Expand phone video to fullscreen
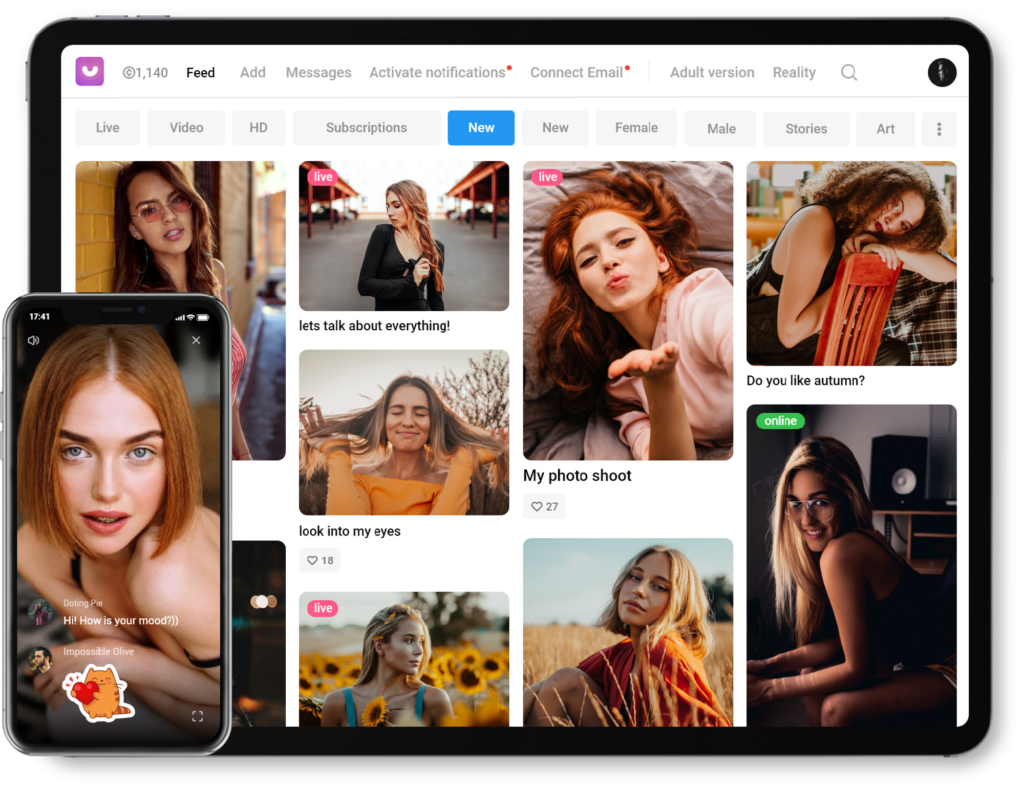1024x789 pixels. coord(197,716)
